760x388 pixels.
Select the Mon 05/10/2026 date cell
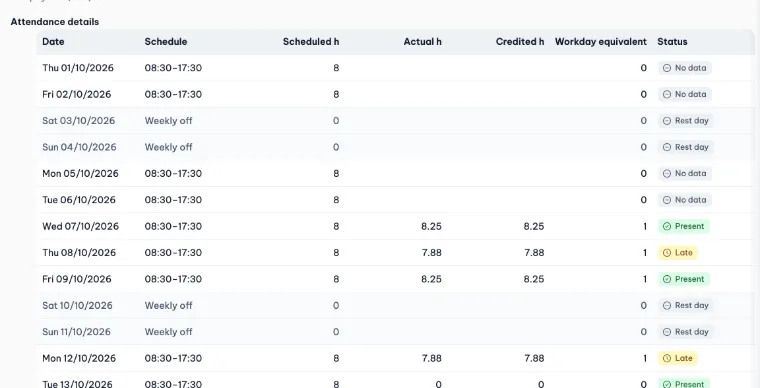80,173
